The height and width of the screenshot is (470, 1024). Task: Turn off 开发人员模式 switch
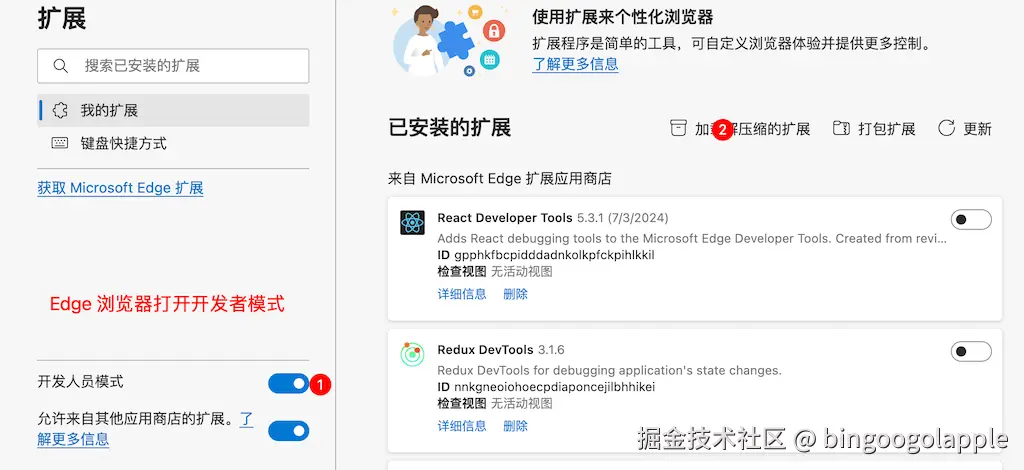pyautogui.click(x=289, y=384)
